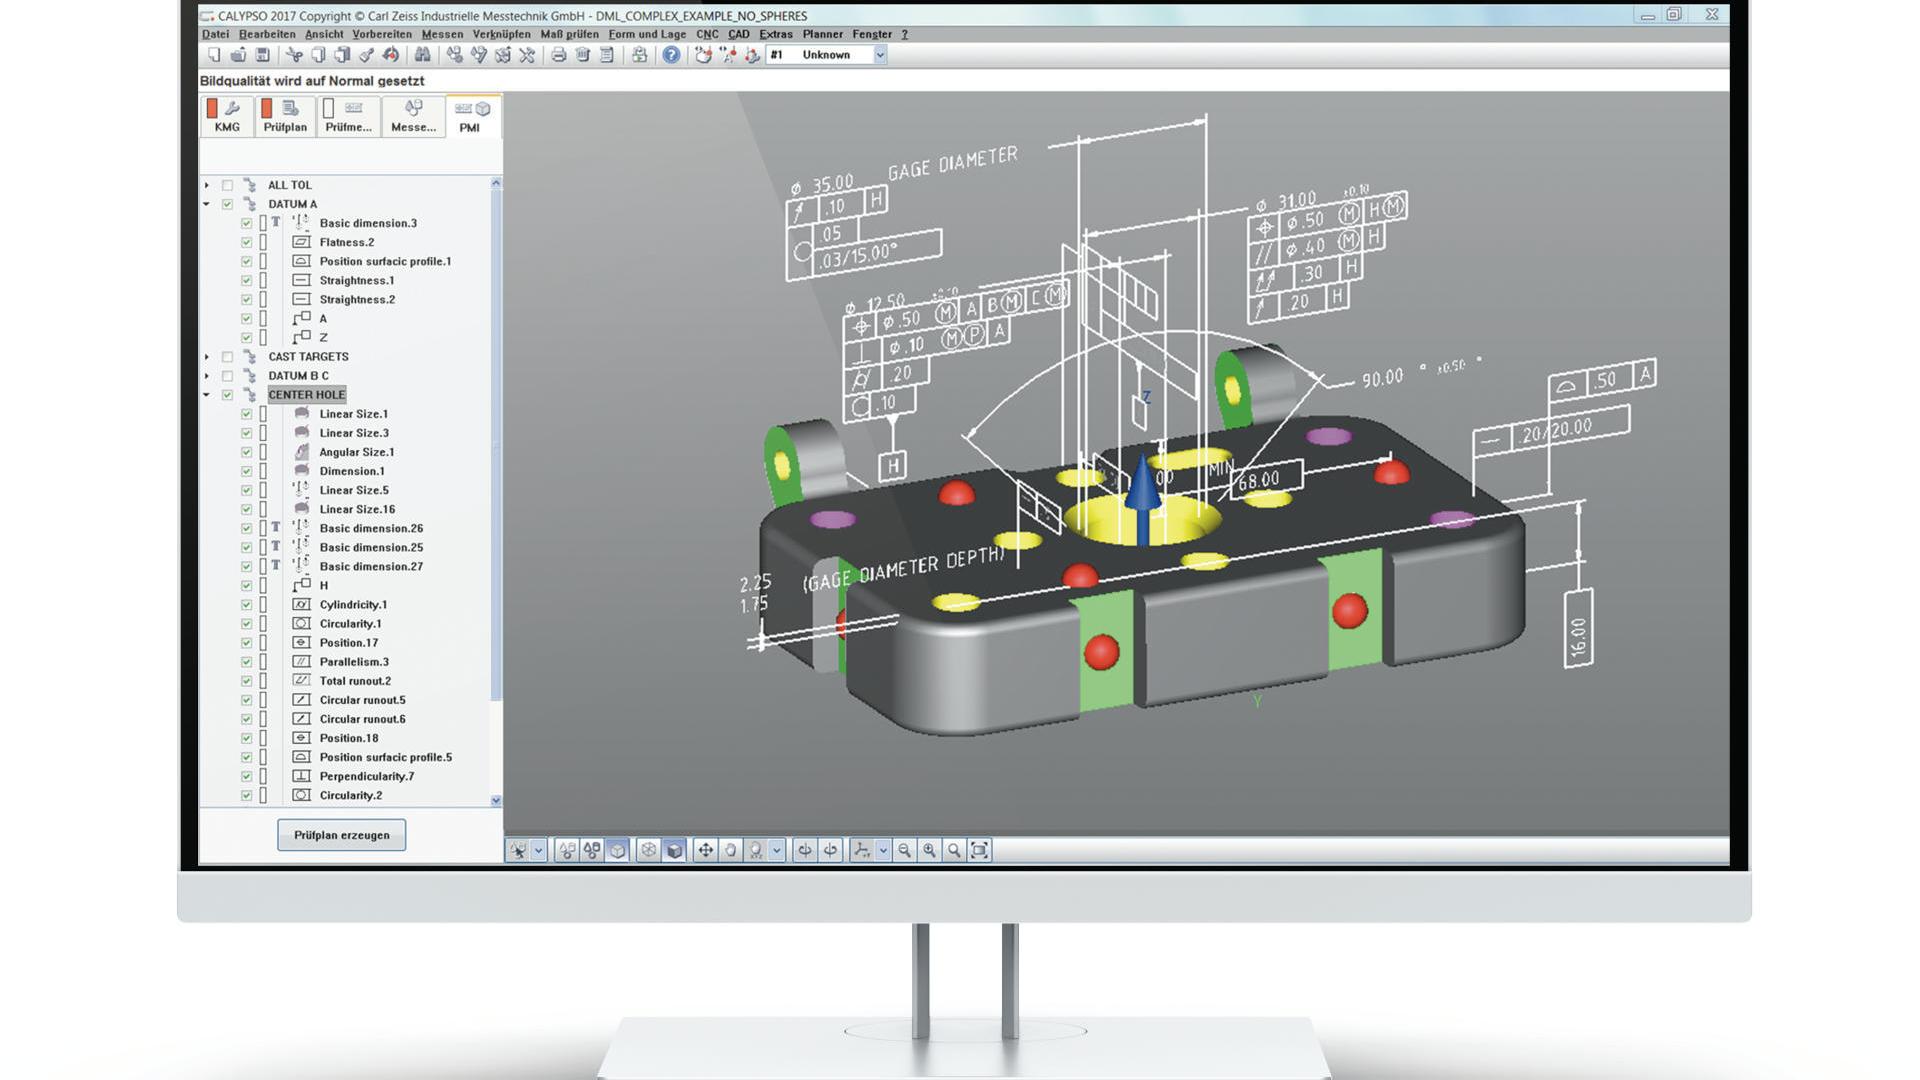This screenshot has height=1080, width=1920.
Task: Click the zoom in magnifier icon
Action: (929, 850)
